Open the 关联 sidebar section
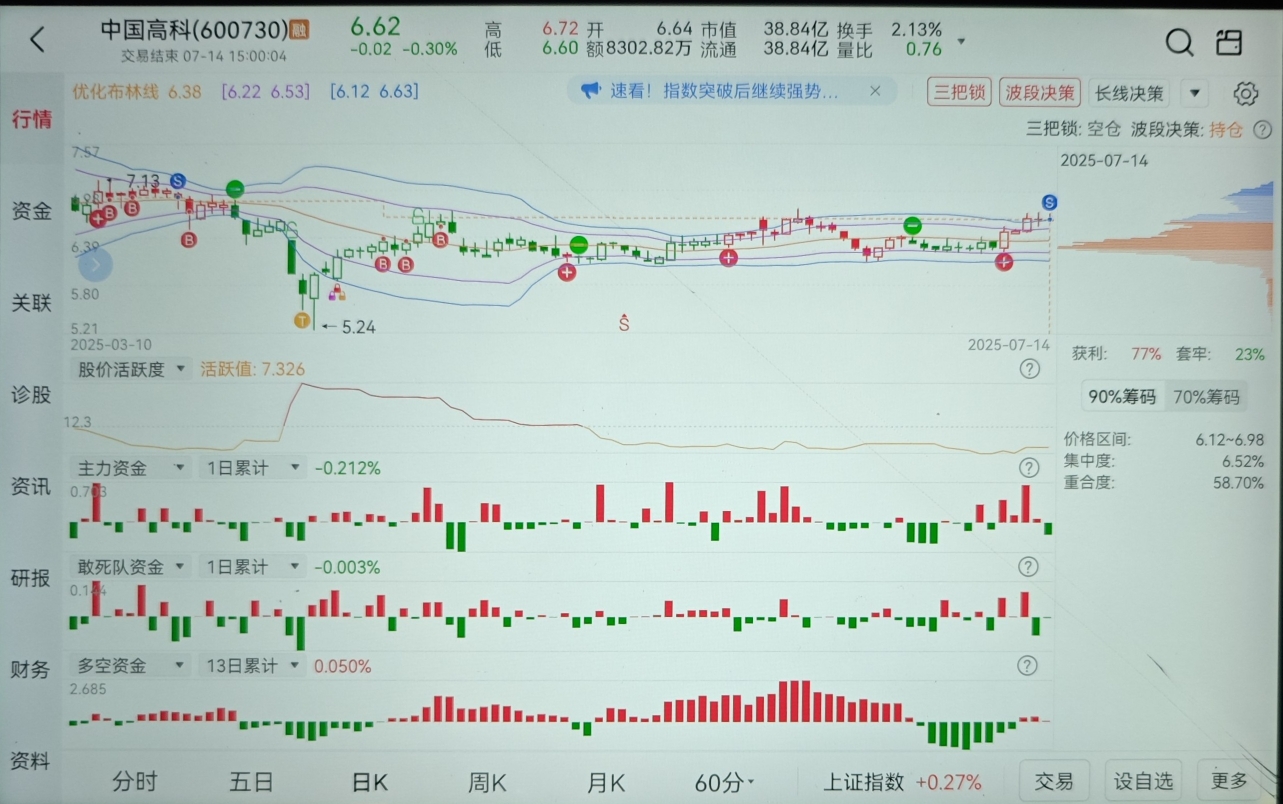The image size is (1283, 804). (x=31, y=302)
